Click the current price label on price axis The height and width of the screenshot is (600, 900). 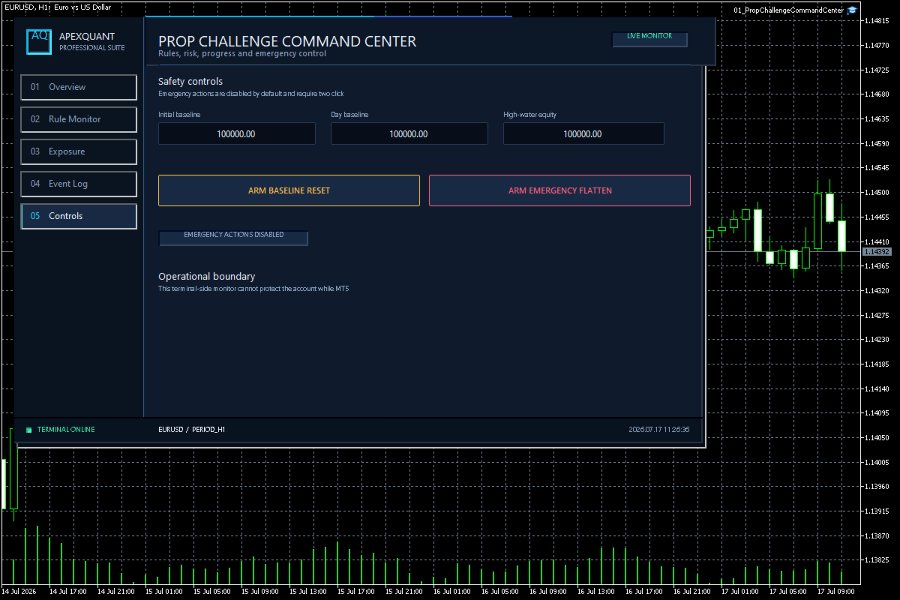click(x=876, y=252)
